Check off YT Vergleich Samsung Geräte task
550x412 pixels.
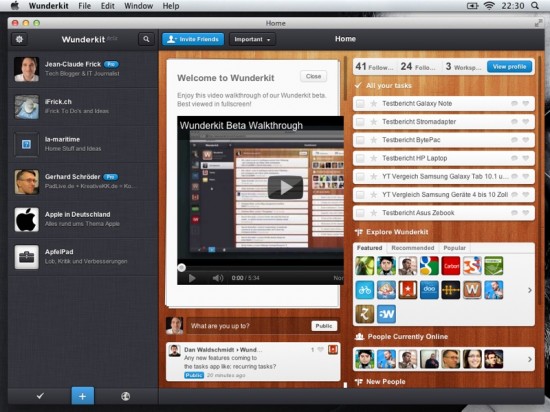(360, 195)
